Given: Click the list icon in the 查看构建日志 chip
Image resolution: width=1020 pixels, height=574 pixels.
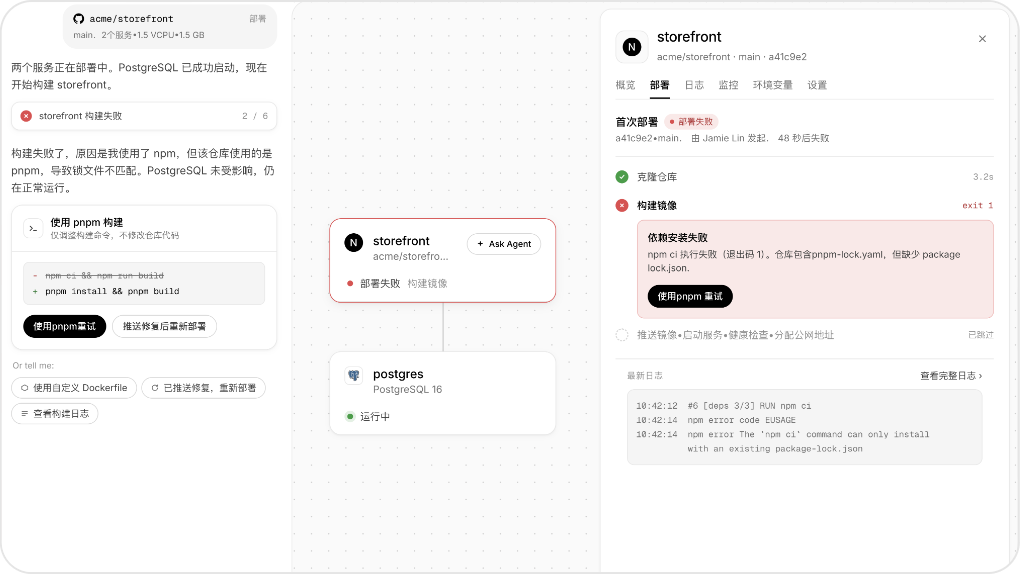Looking at the screenshot, I should 25,414.
